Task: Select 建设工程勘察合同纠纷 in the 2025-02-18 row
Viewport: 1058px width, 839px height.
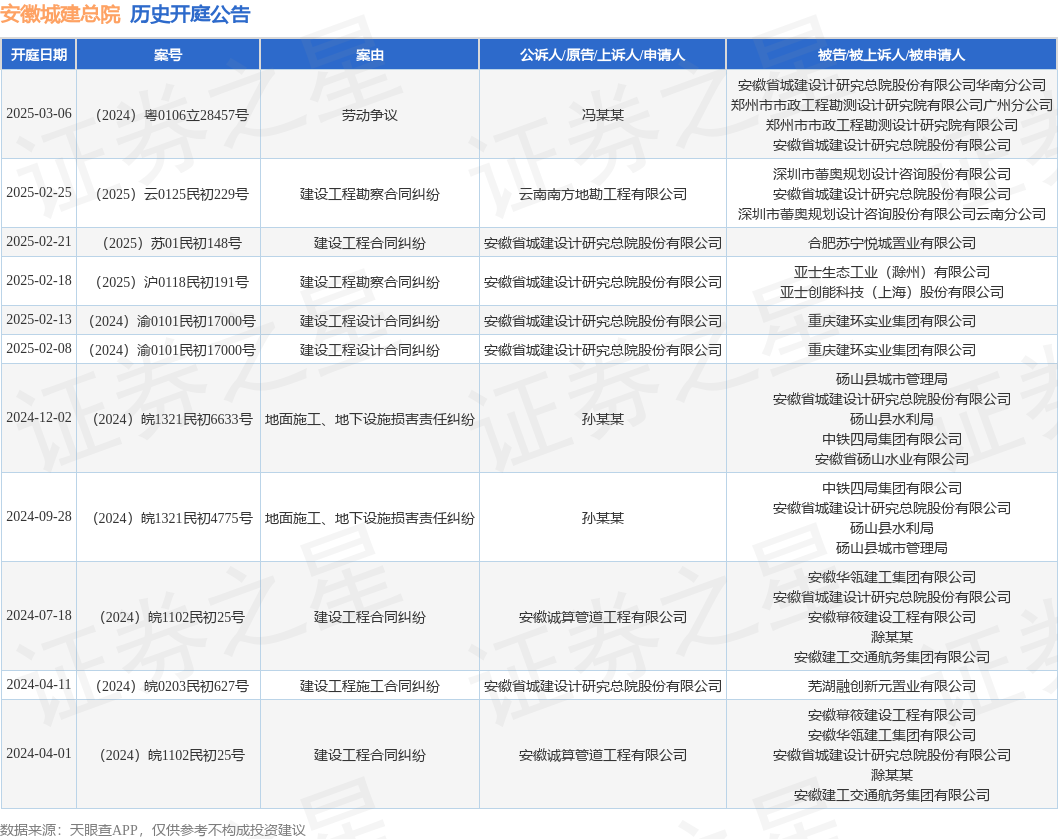Action: [x=370, y=282]
